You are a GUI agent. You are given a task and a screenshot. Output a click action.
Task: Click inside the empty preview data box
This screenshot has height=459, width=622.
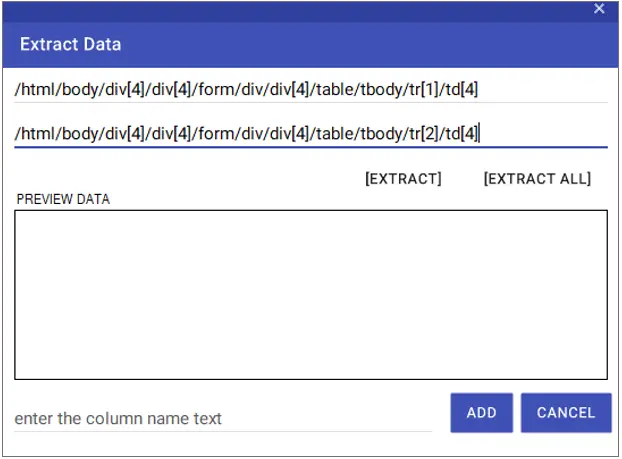click(x=311, y=295)
